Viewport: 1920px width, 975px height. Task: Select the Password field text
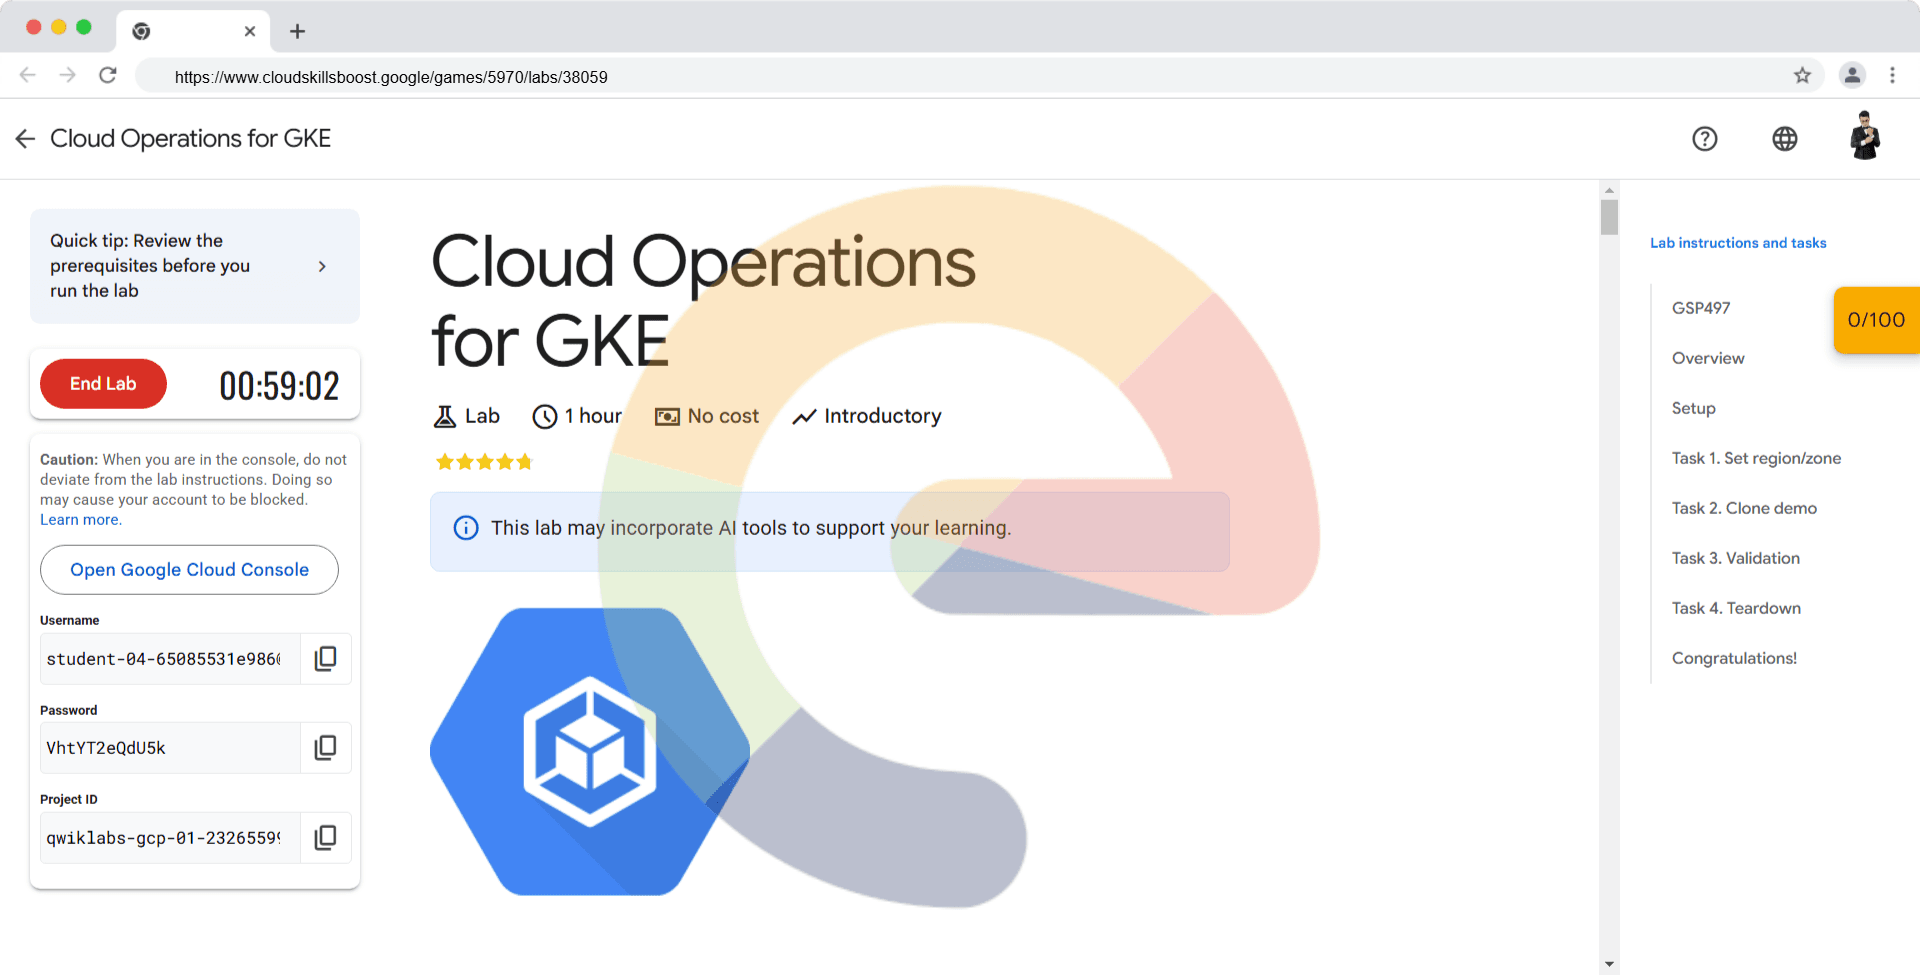[170, 748]
